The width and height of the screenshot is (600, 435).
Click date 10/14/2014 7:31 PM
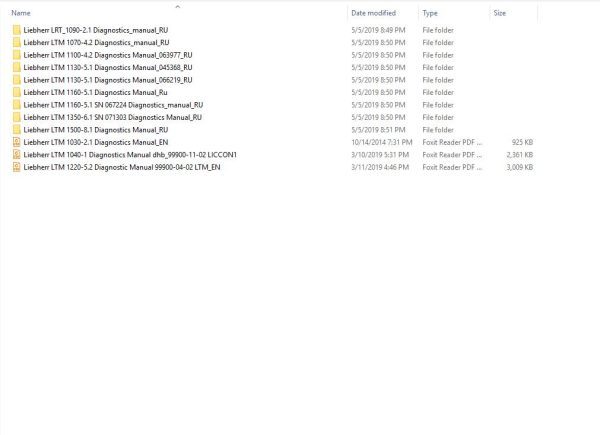(382, 142)
